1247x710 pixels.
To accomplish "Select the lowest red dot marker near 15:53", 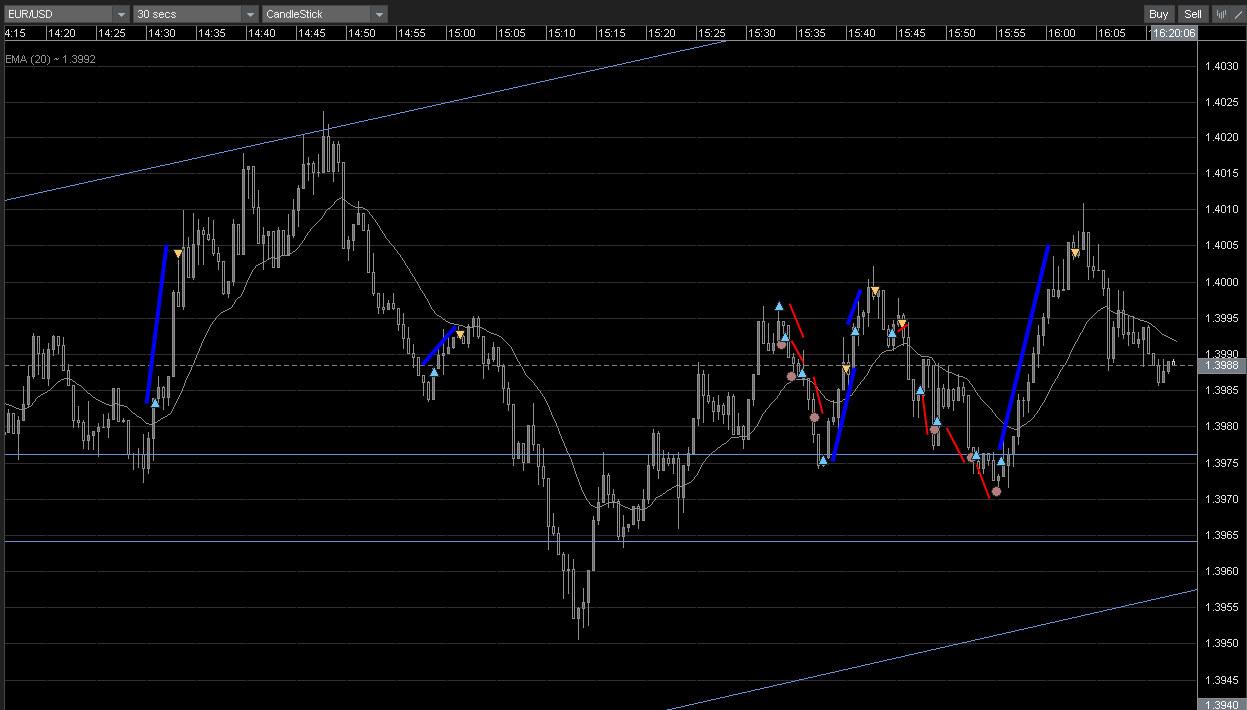I will click(x=996, y=491).
